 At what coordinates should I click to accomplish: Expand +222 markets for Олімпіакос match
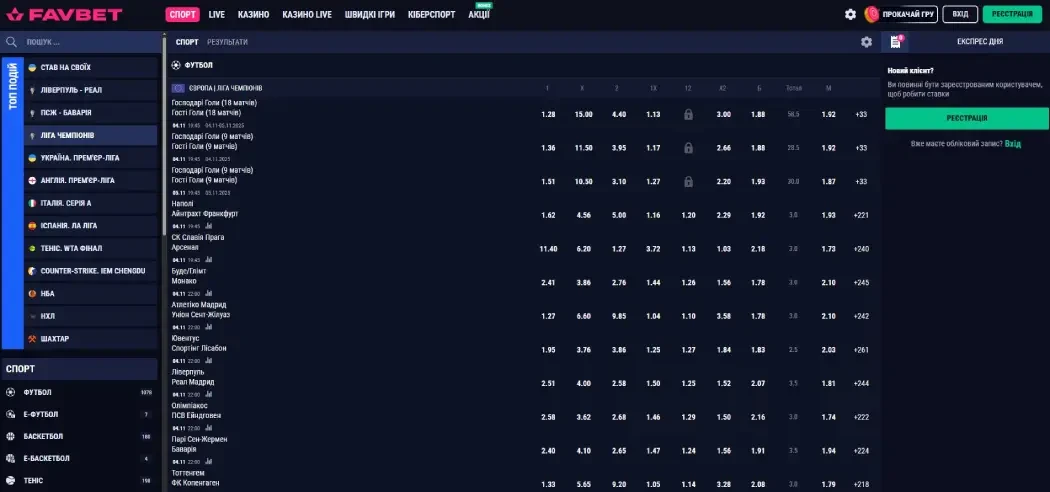point(861,417)
